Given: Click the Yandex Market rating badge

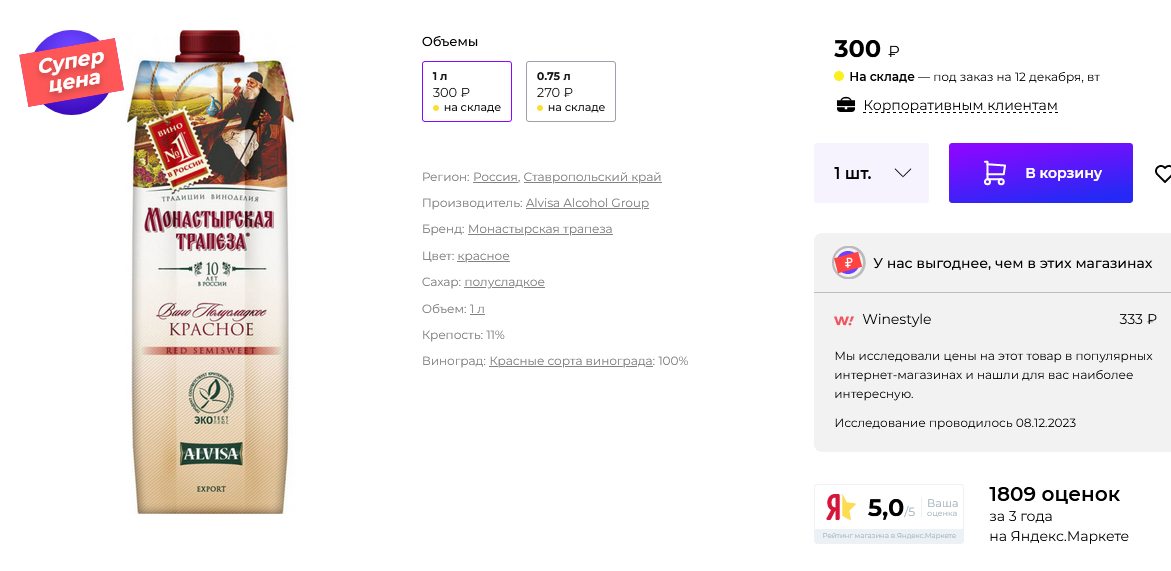Looking at the screenshot, I should [x=888, y=513].
